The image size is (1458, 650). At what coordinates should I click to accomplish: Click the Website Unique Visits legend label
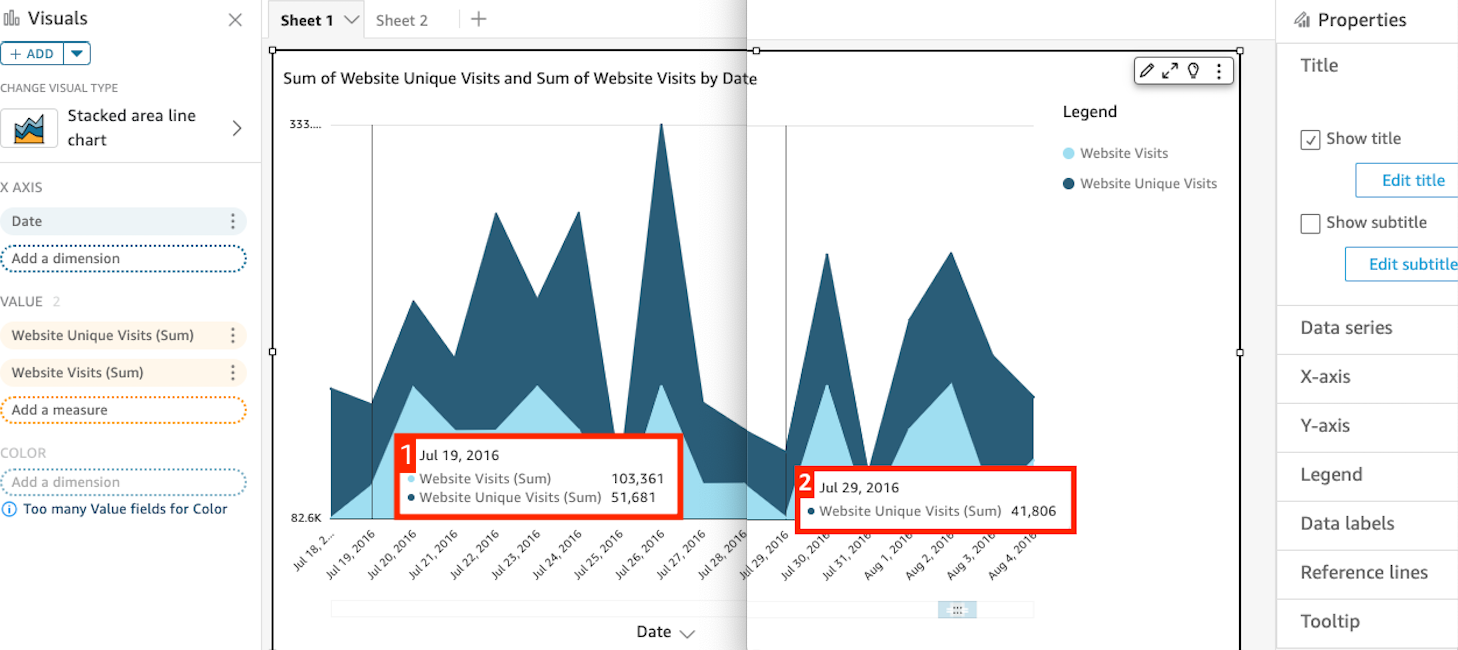coord(1149,184)
